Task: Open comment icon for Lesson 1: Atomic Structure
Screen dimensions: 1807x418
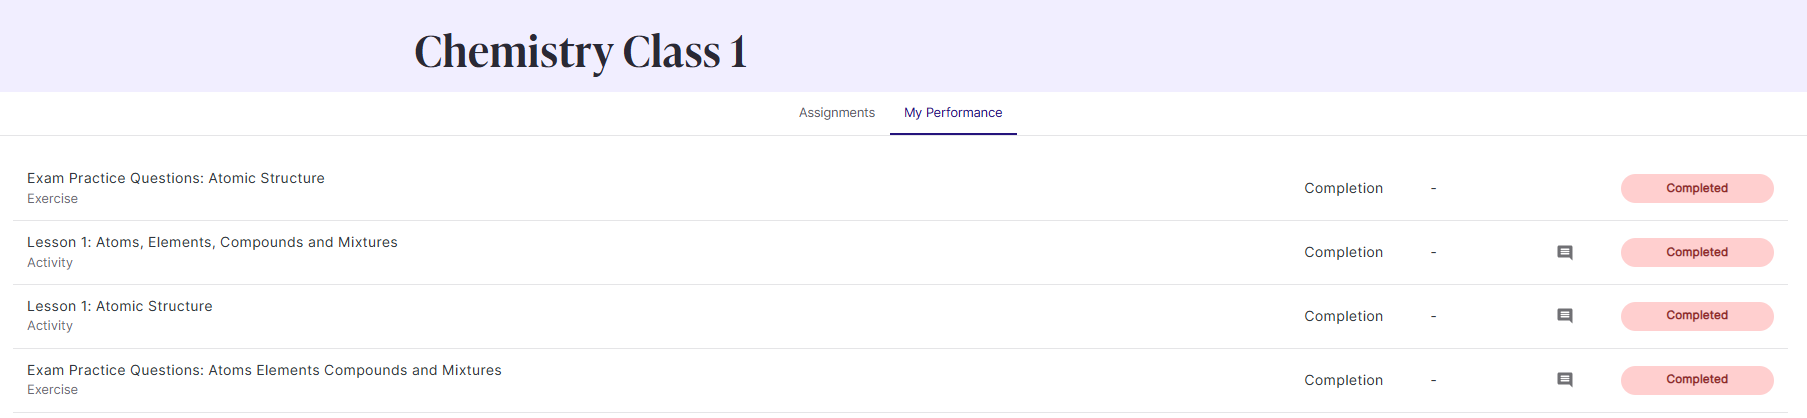Action: pos(1565,316)
